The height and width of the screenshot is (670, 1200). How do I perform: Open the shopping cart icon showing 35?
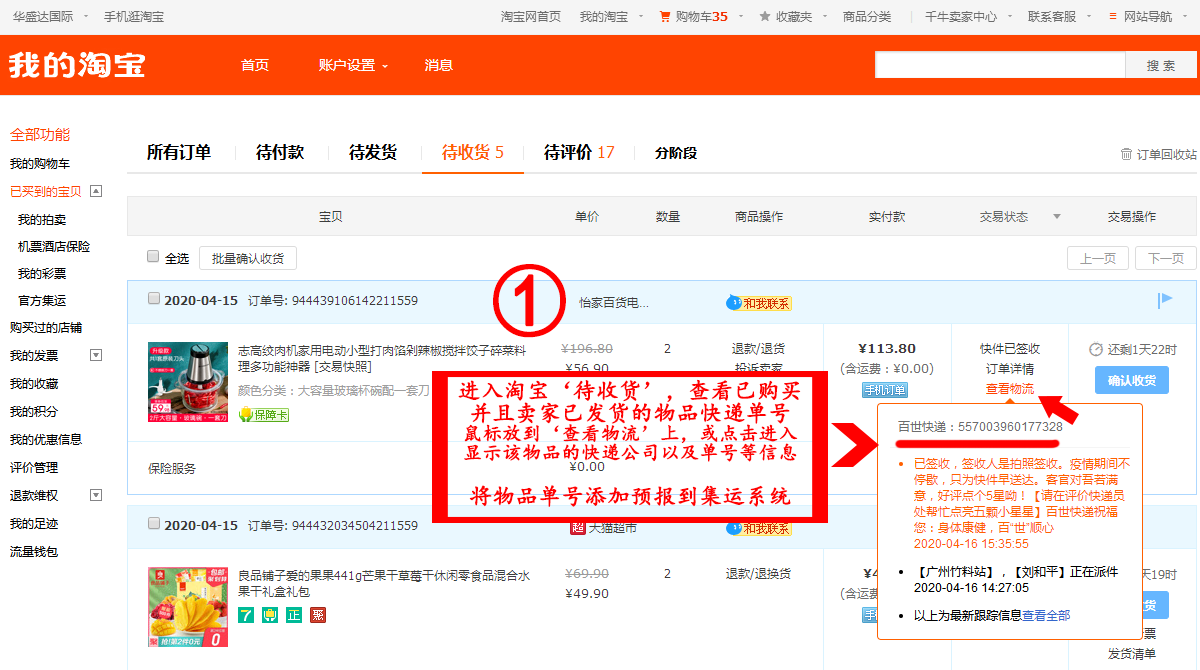click(x=665, y=16)
